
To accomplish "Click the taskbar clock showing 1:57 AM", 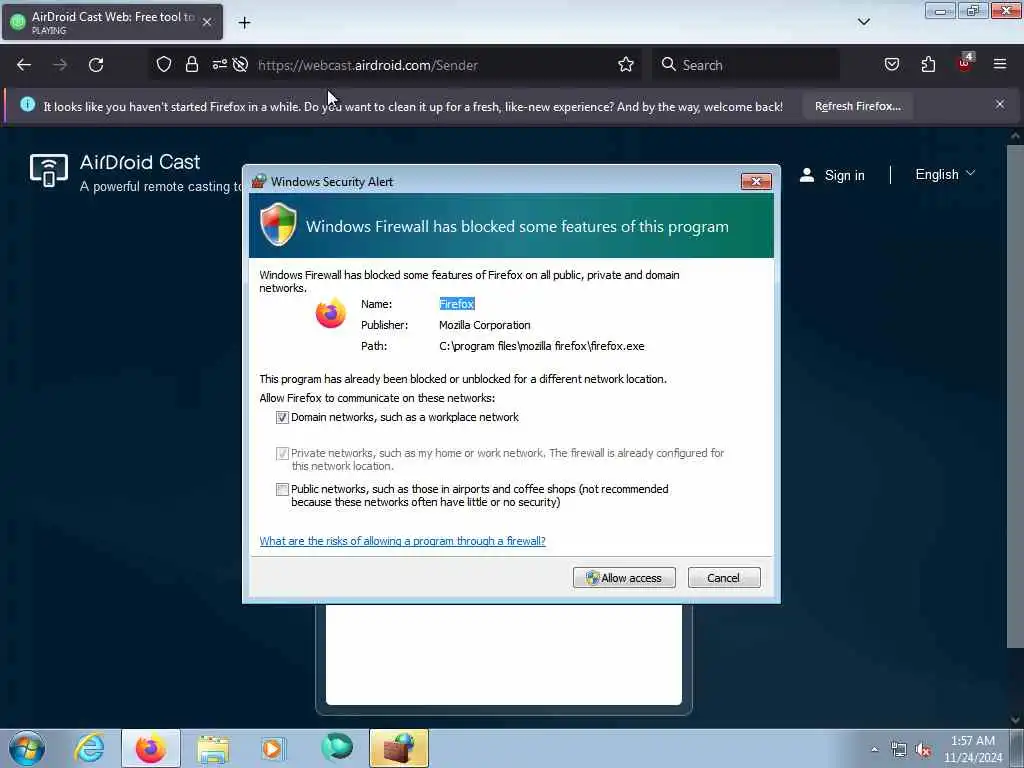I will point(973,748).
